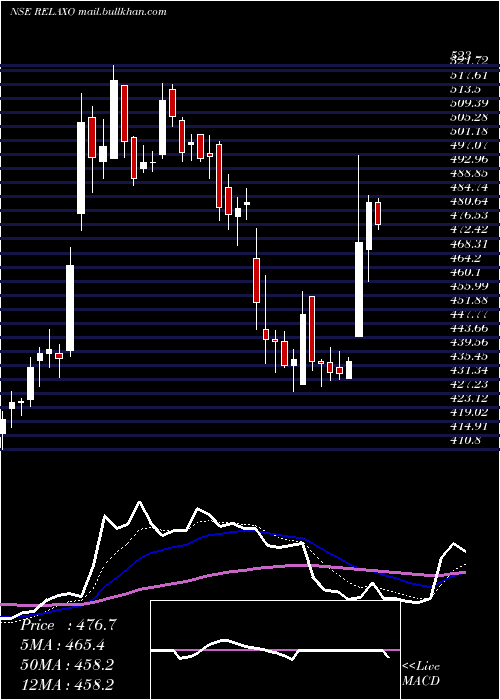The height and width of the screenshot is (700, 500).
Task: Click the Price : 476.7 readout
Action: click(x=69, y=625)
